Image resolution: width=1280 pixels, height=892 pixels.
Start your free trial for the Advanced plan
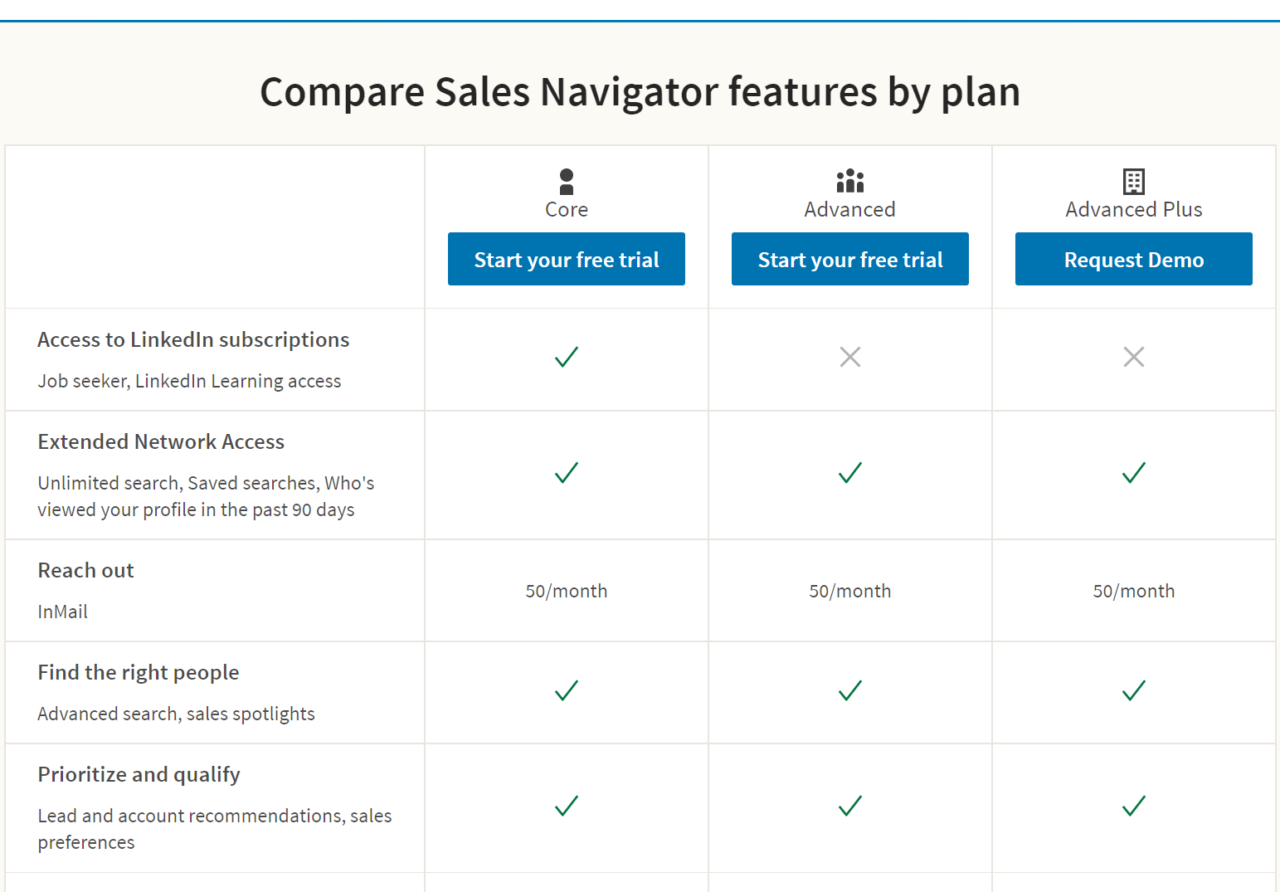tap(849, 259)
